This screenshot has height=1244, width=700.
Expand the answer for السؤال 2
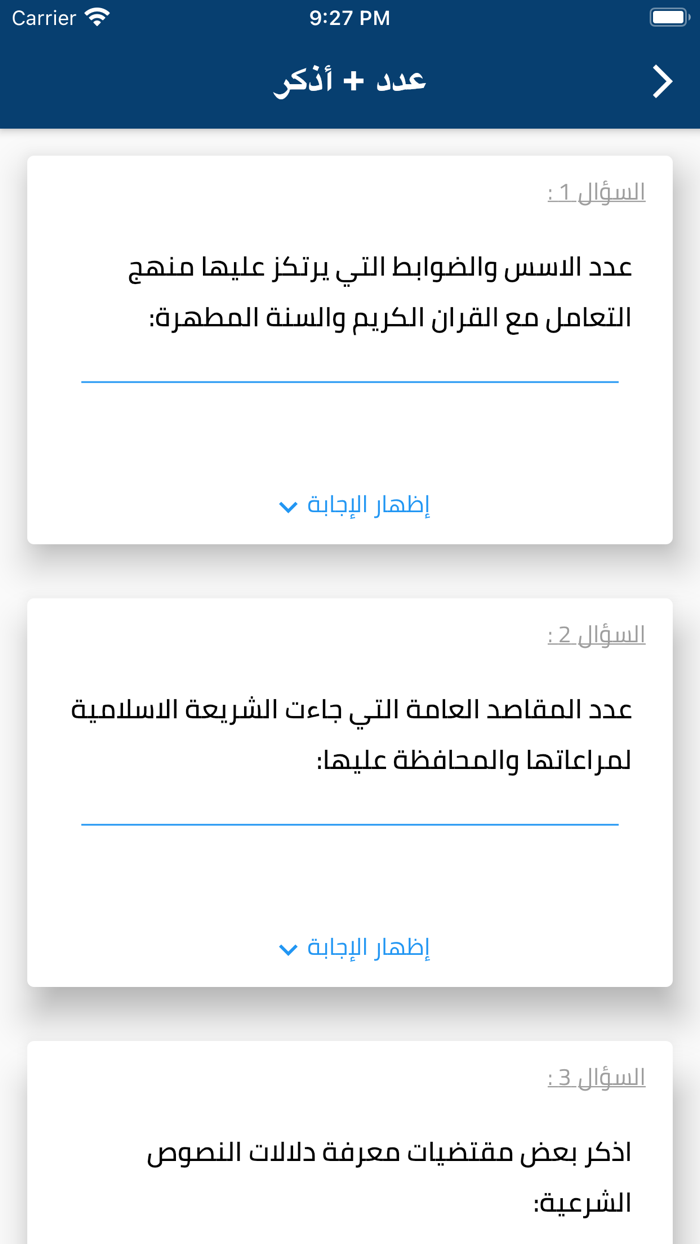tap(356, 947)
